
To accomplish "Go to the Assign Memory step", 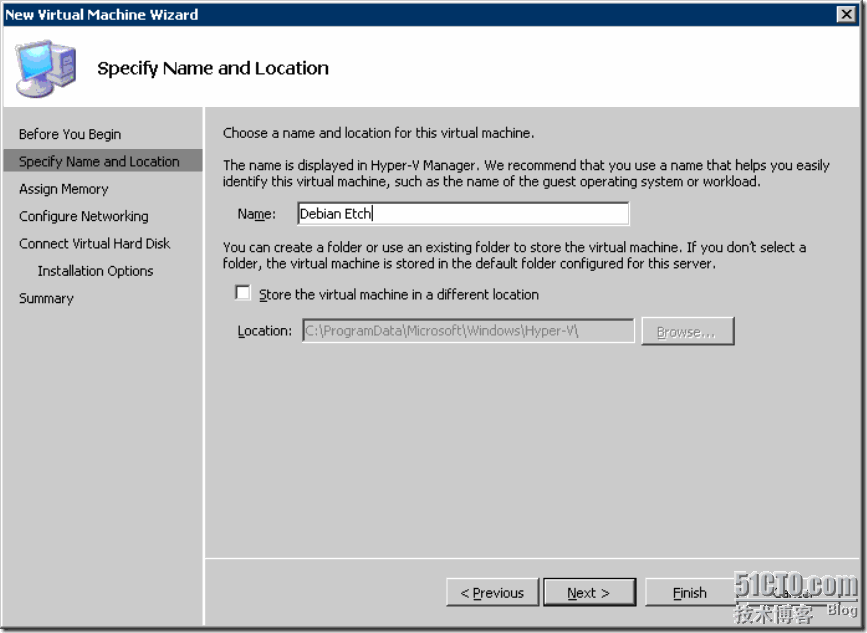I will pos(64,189).
